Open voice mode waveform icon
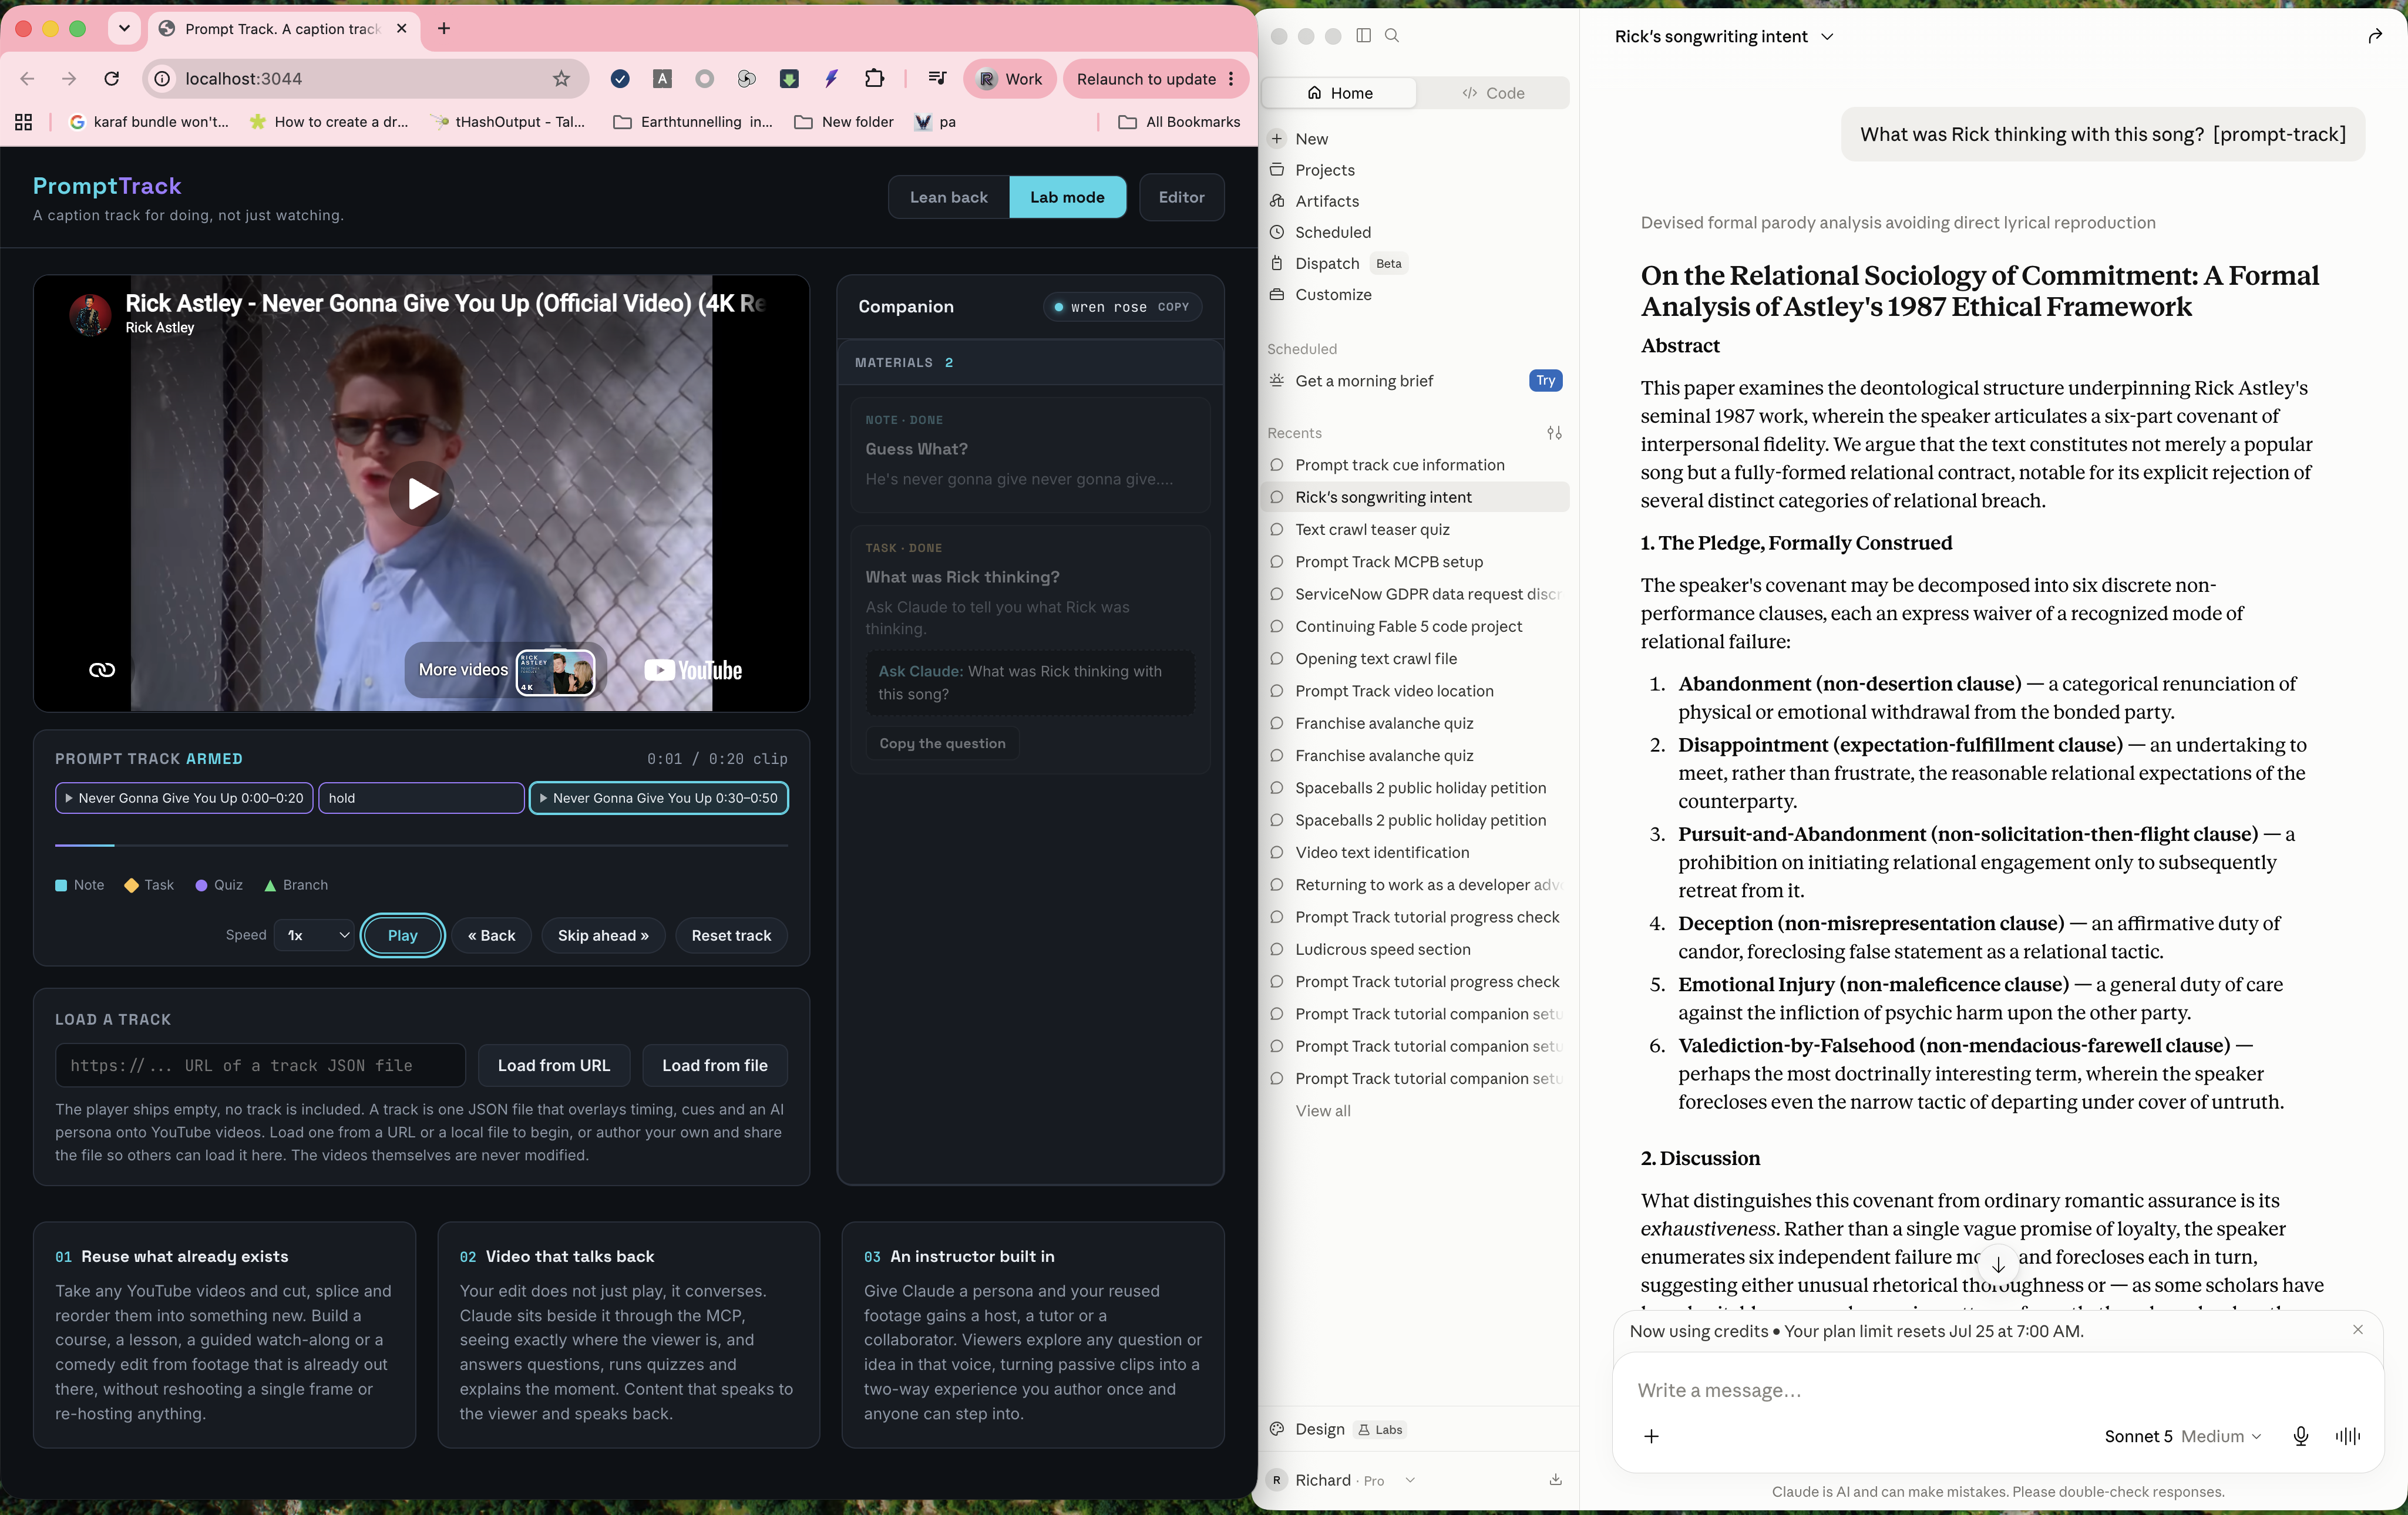Image resolution: width=2408 pixels, height=1515 pixels. (x=2347, y=1436)
